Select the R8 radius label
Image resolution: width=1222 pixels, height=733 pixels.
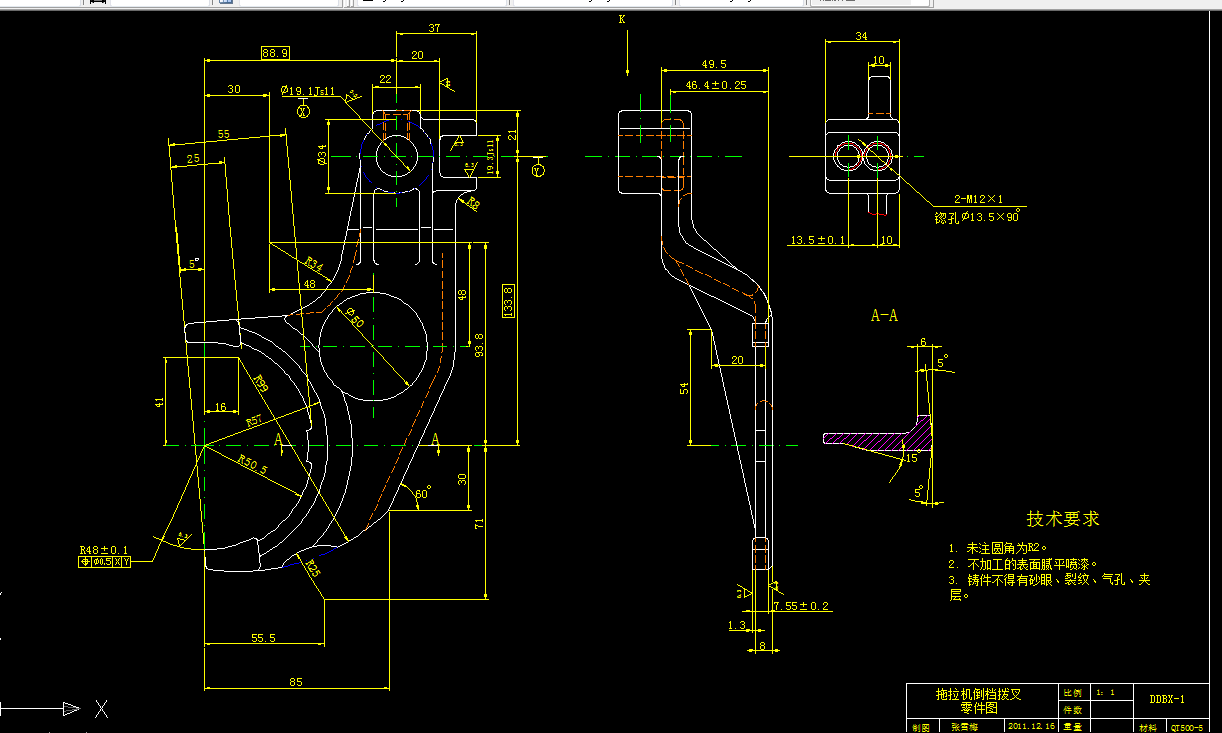click(x=472, y=204)
